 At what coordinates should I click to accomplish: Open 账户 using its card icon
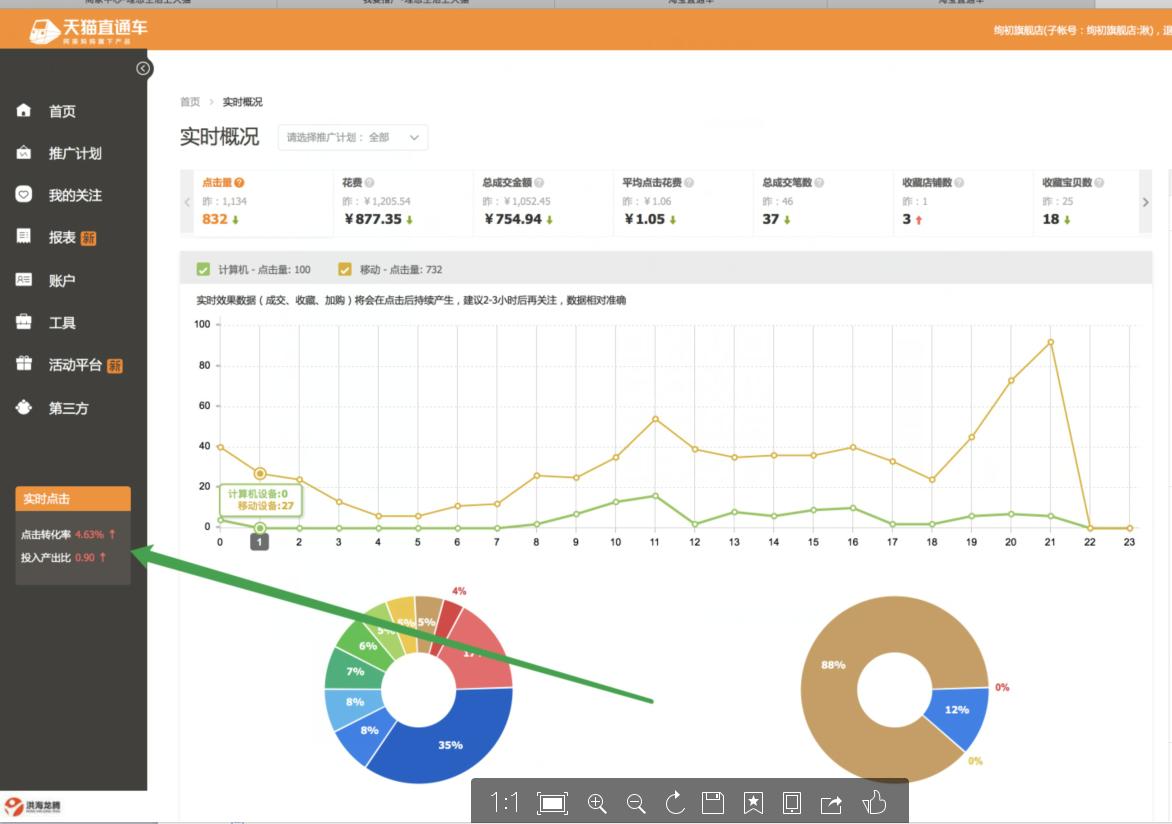point(24,280)
